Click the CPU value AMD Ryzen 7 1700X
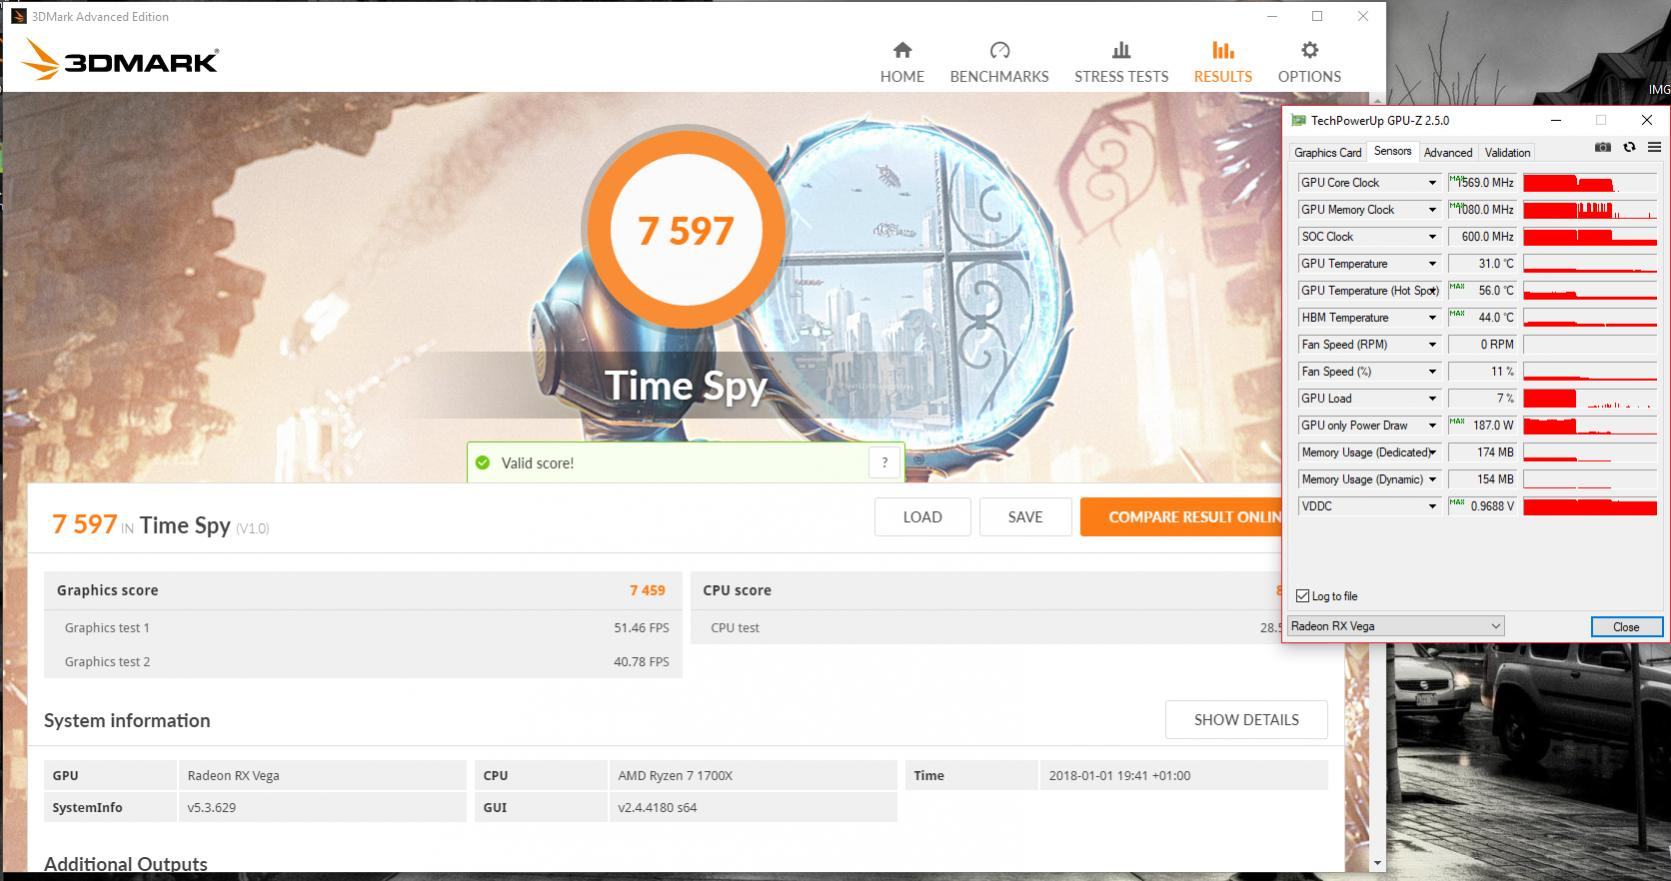The height and width of the screenshot is (881, 1671). click(x=675, y=775)
